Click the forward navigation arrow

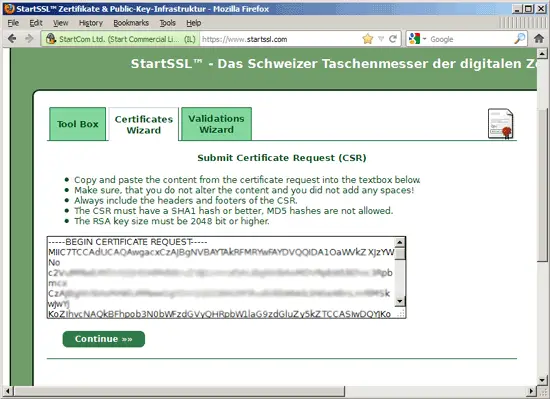pyautogui.click(x=29, y=39)
